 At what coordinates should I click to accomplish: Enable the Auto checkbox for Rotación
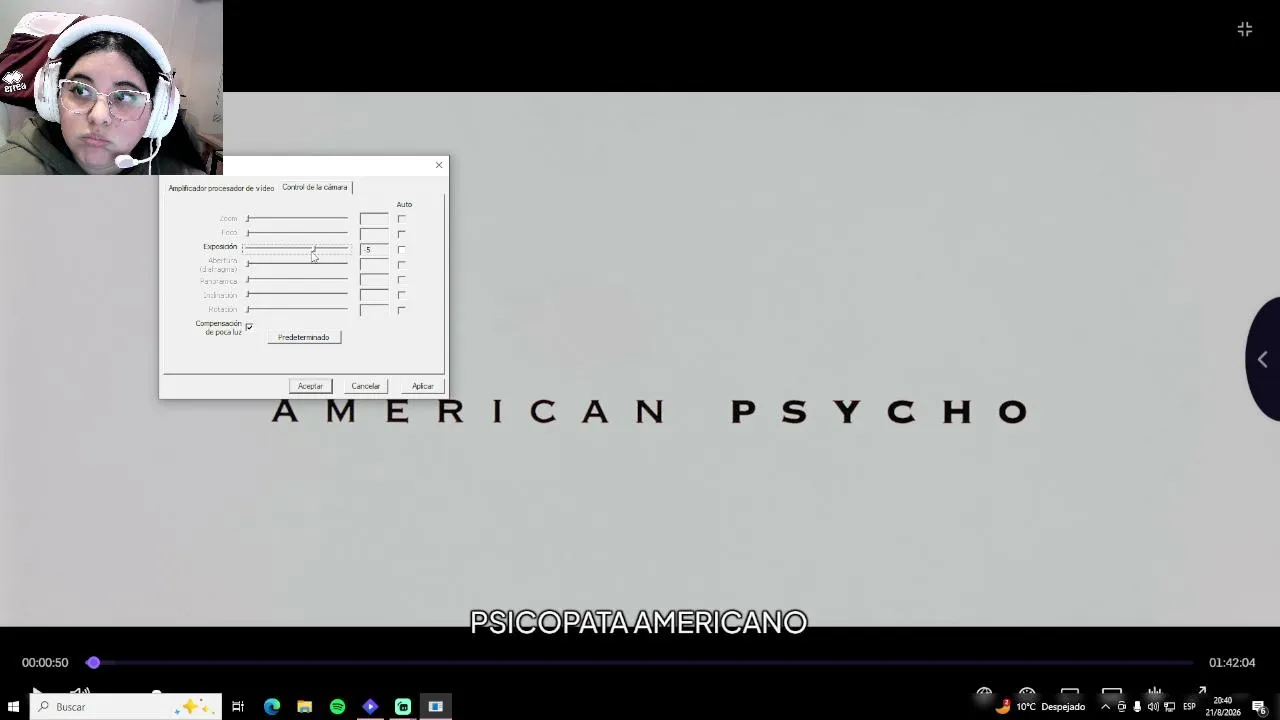pyautogui.click(x=401, y=310)
